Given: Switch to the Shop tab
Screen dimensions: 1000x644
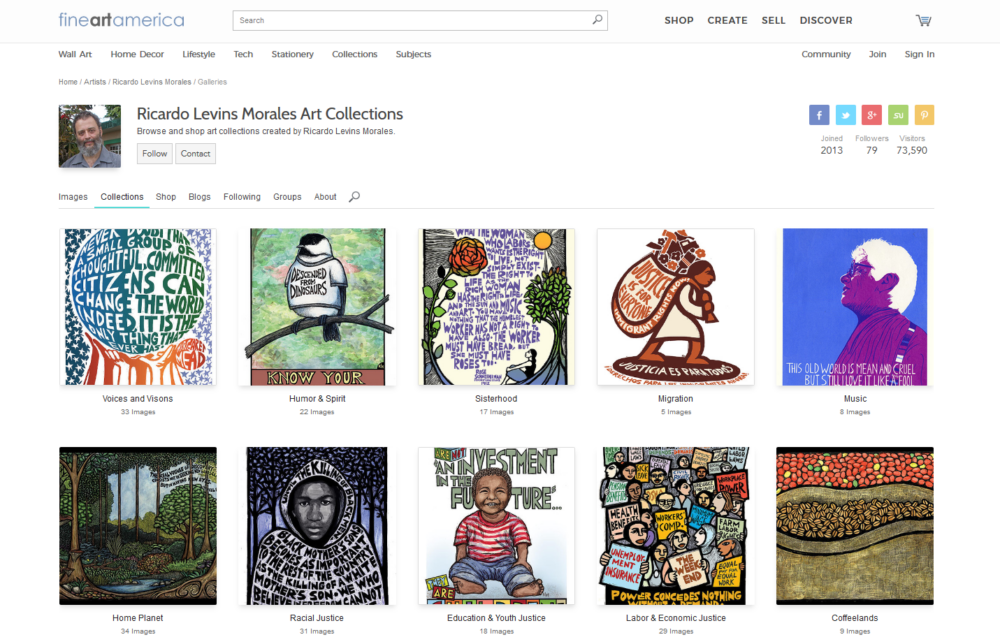Looking at the screenshot, I should click(166, 197).
